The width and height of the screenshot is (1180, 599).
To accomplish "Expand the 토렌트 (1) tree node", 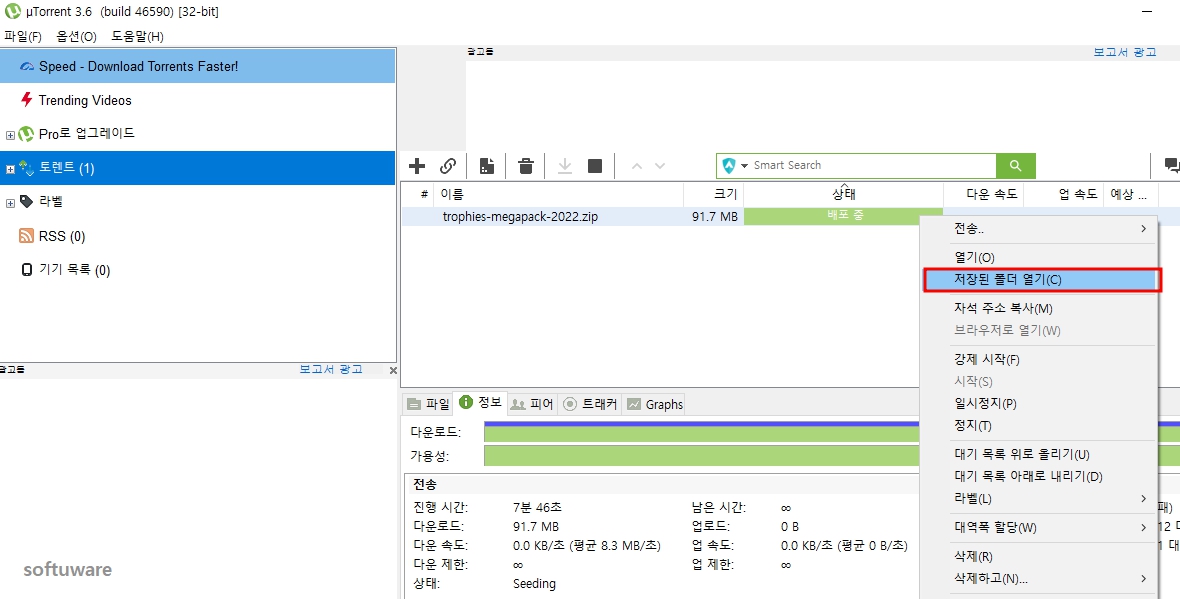I will point(10,169).
